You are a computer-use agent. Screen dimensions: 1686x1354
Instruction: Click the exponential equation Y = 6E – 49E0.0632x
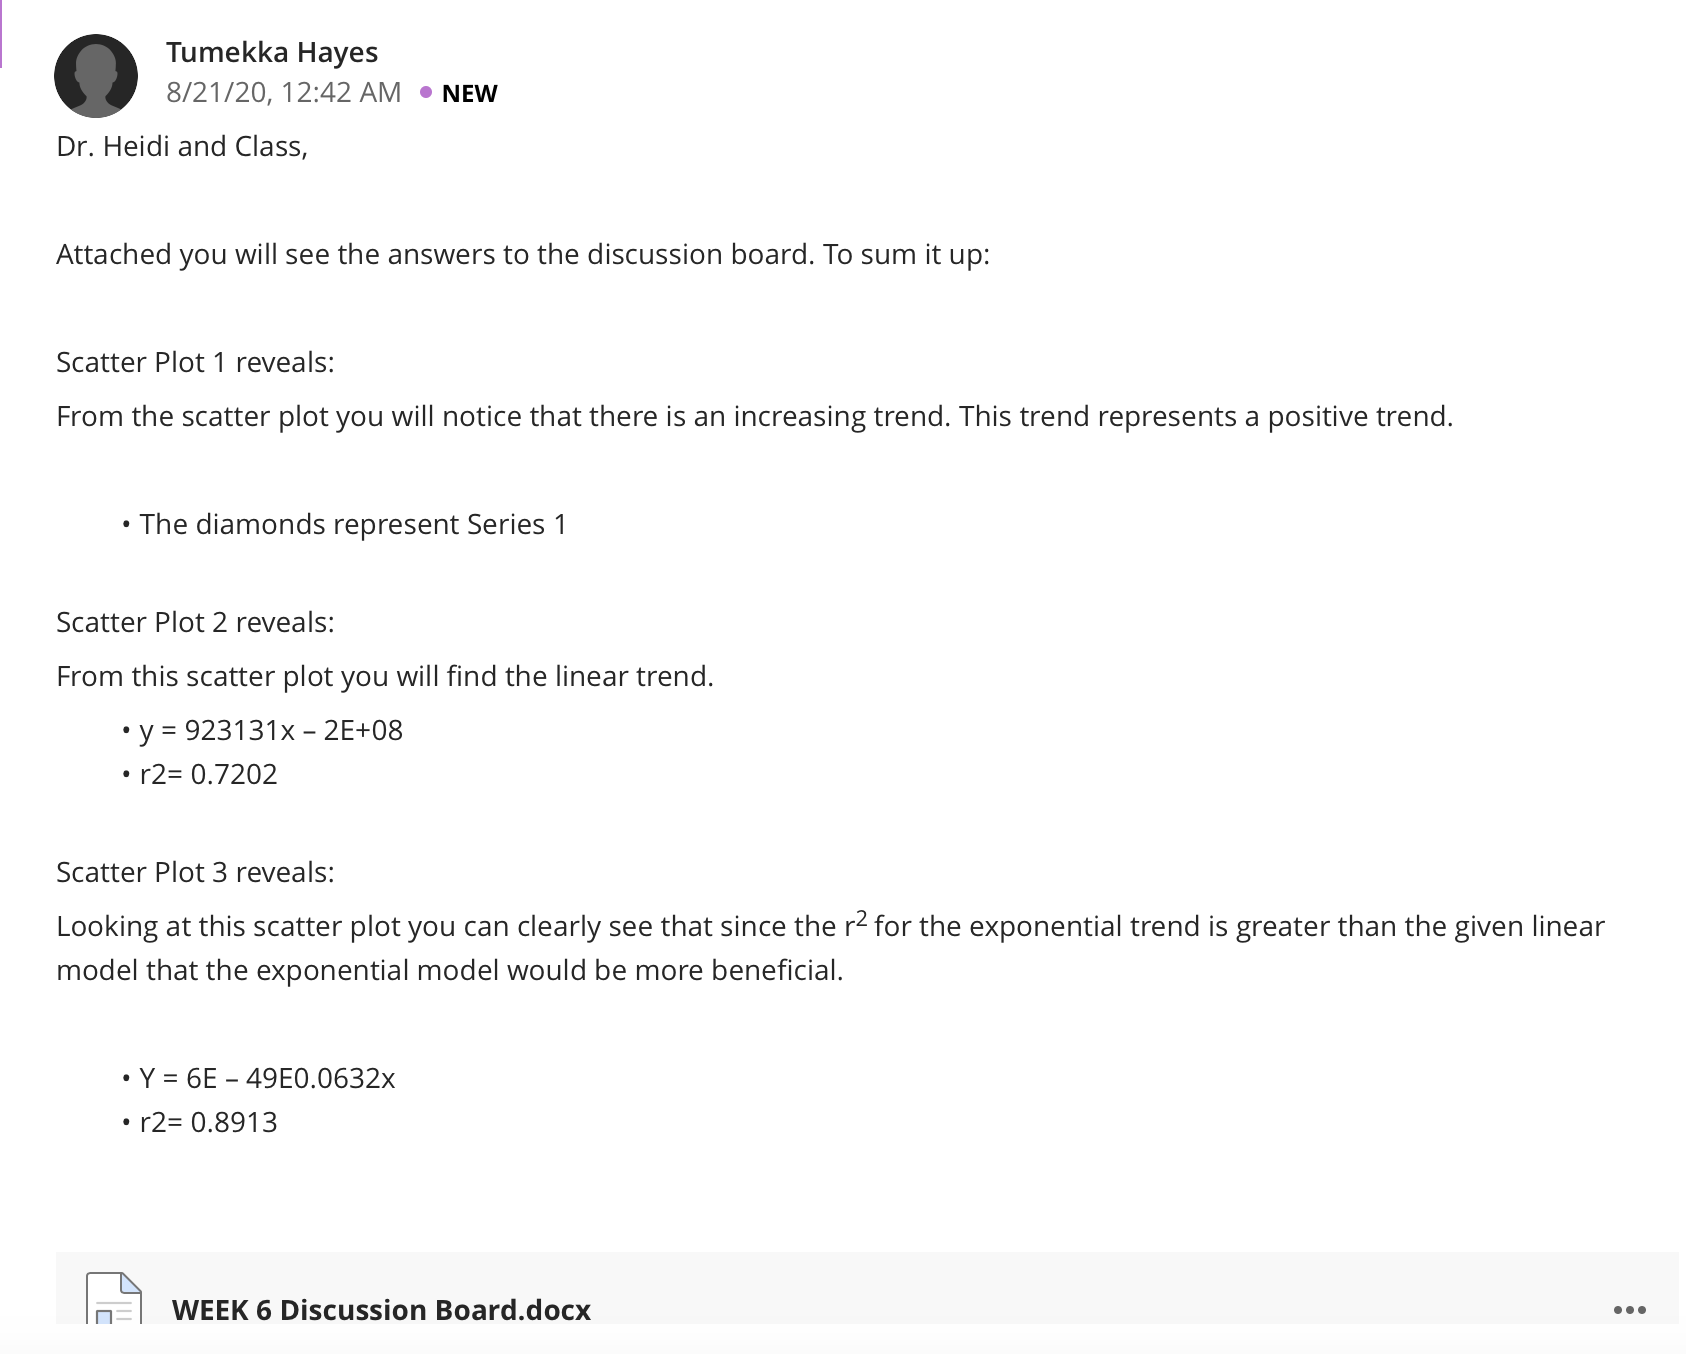tap(267, 1078)
